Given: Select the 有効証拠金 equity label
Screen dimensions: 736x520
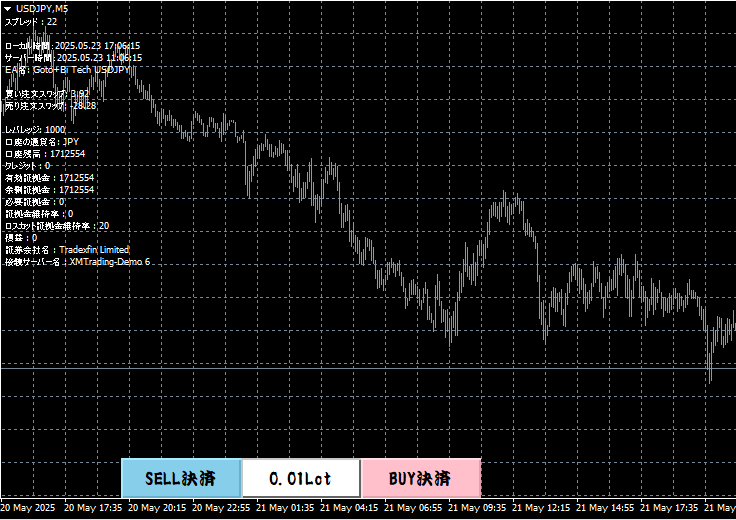Looking at the screenshot, I should point(50,177).
